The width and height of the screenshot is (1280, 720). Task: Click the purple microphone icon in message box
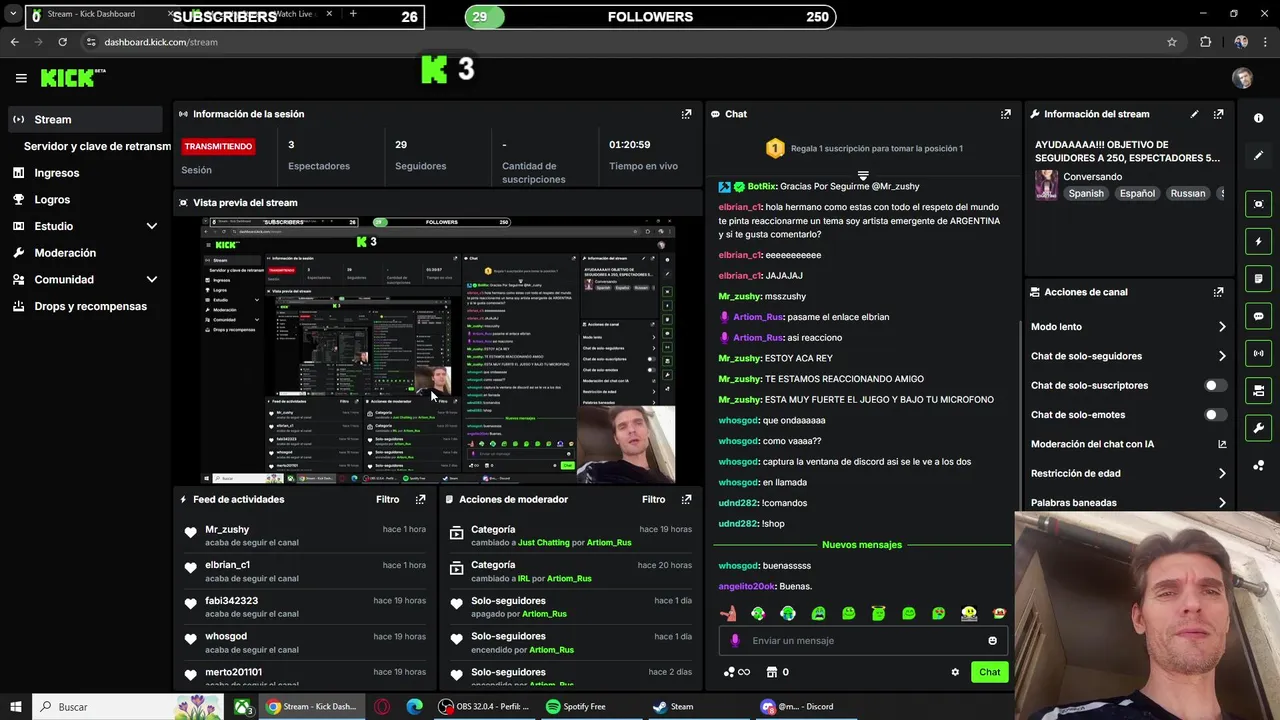(735, 641)
